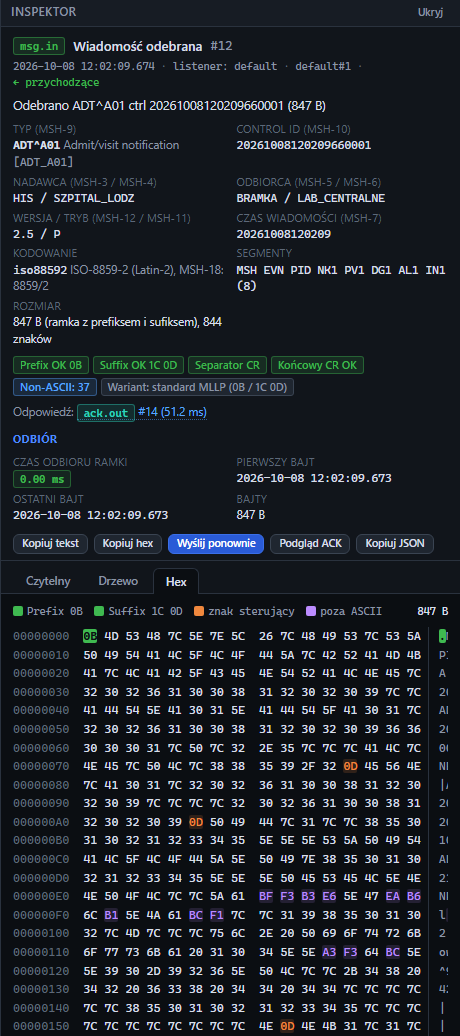Copy JSON with Kopiuj JSON button
Image resolution: width=460 pixels, height=1036 pixels.
pyautogui.click(x=395, y=543)
